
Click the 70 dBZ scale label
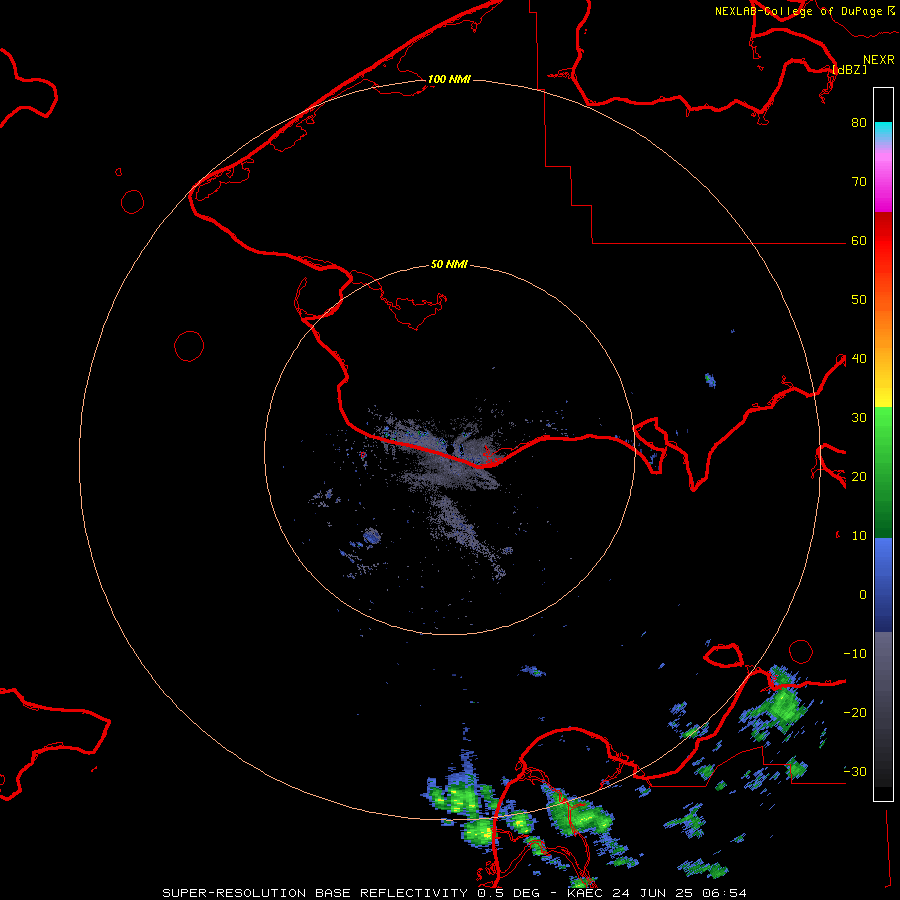859,182
